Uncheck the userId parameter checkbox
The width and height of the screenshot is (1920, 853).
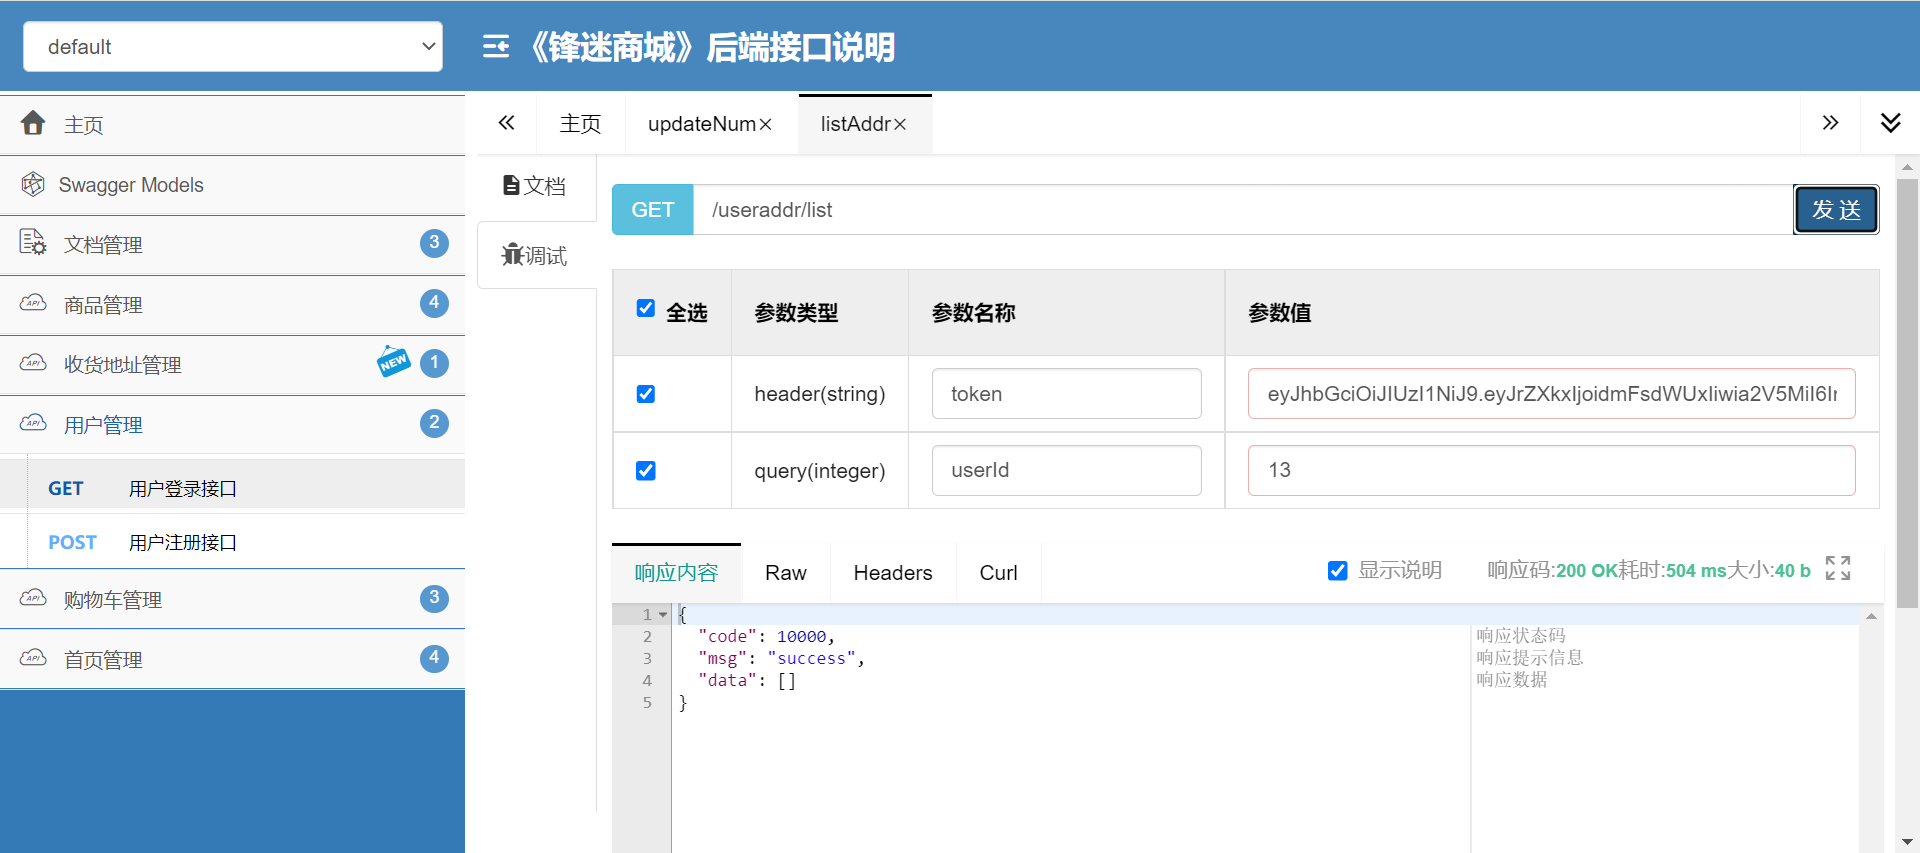[646, 470]
